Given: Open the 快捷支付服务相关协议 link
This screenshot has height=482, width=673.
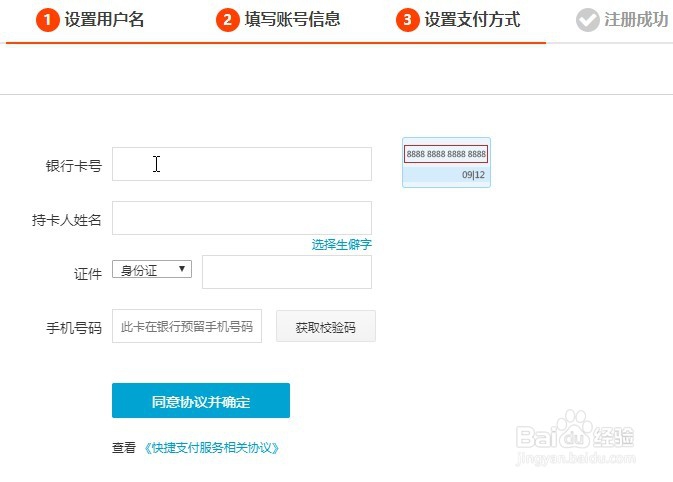Looking at the screenshot, I should [x=212, y=448].
